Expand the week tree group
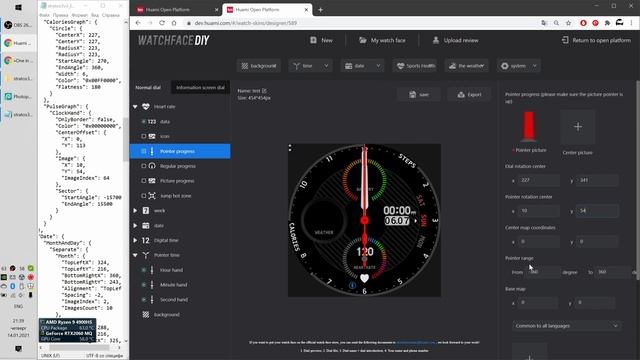640x360 pixels. click(x=135, y=211)
